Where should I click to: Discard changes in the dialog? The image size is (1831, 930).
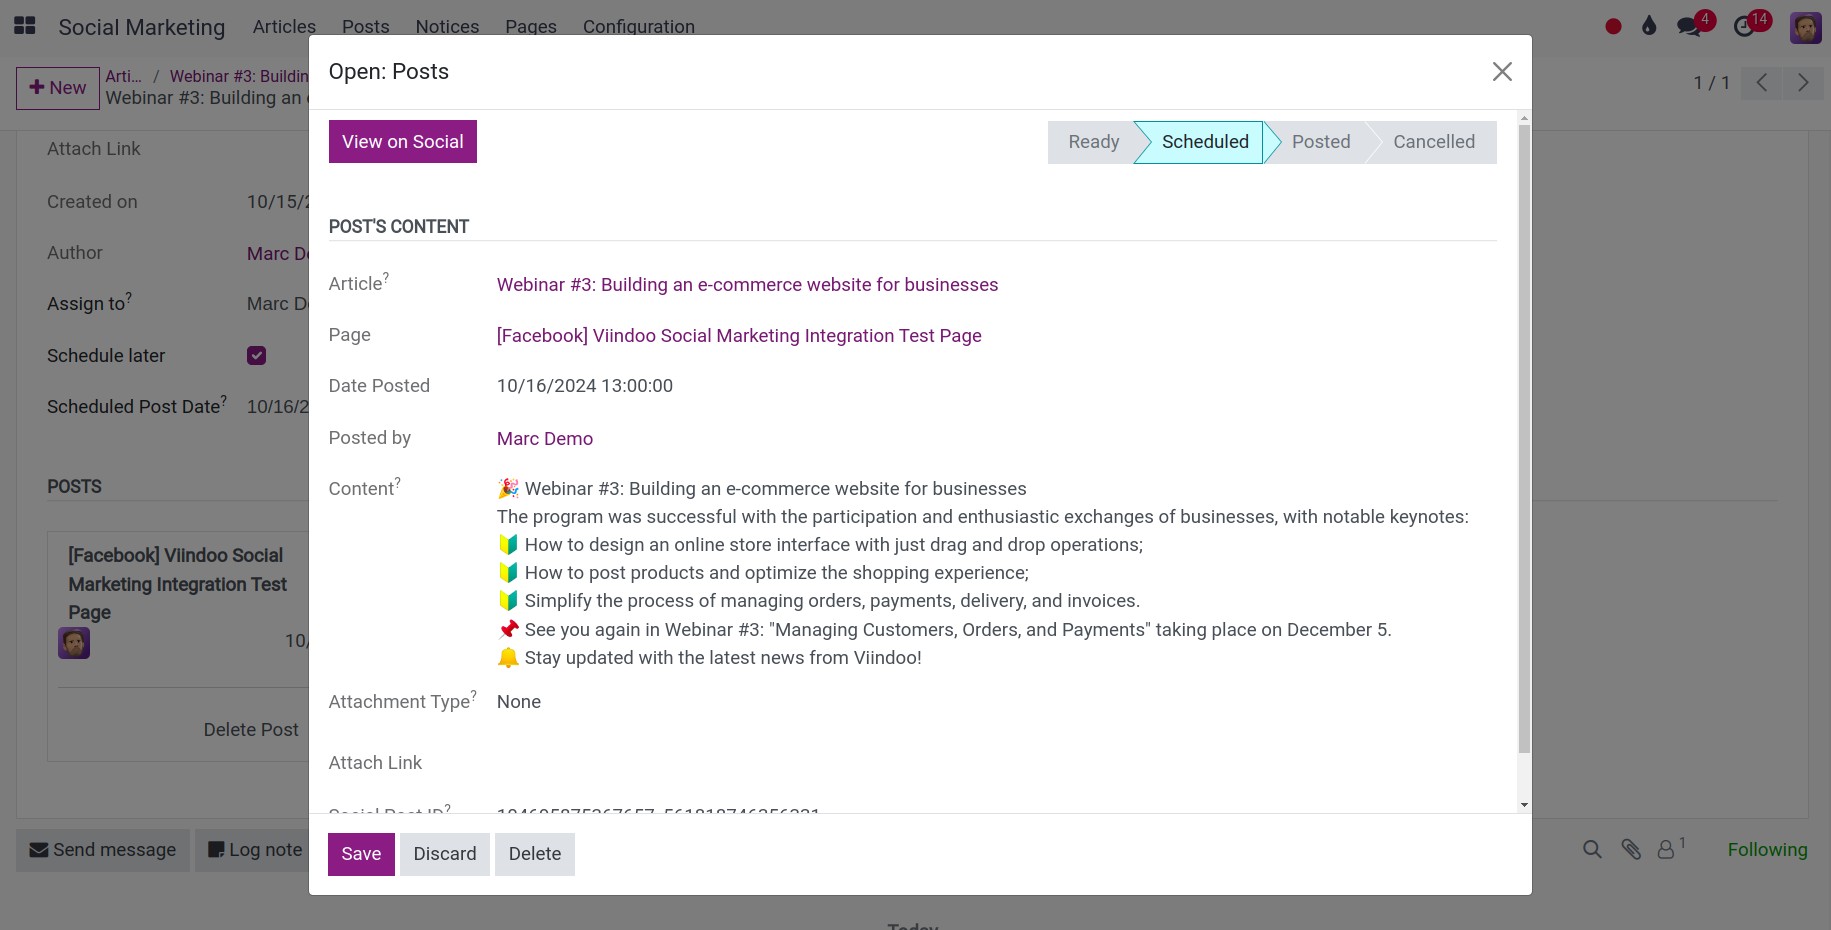[x=445, y=854]
